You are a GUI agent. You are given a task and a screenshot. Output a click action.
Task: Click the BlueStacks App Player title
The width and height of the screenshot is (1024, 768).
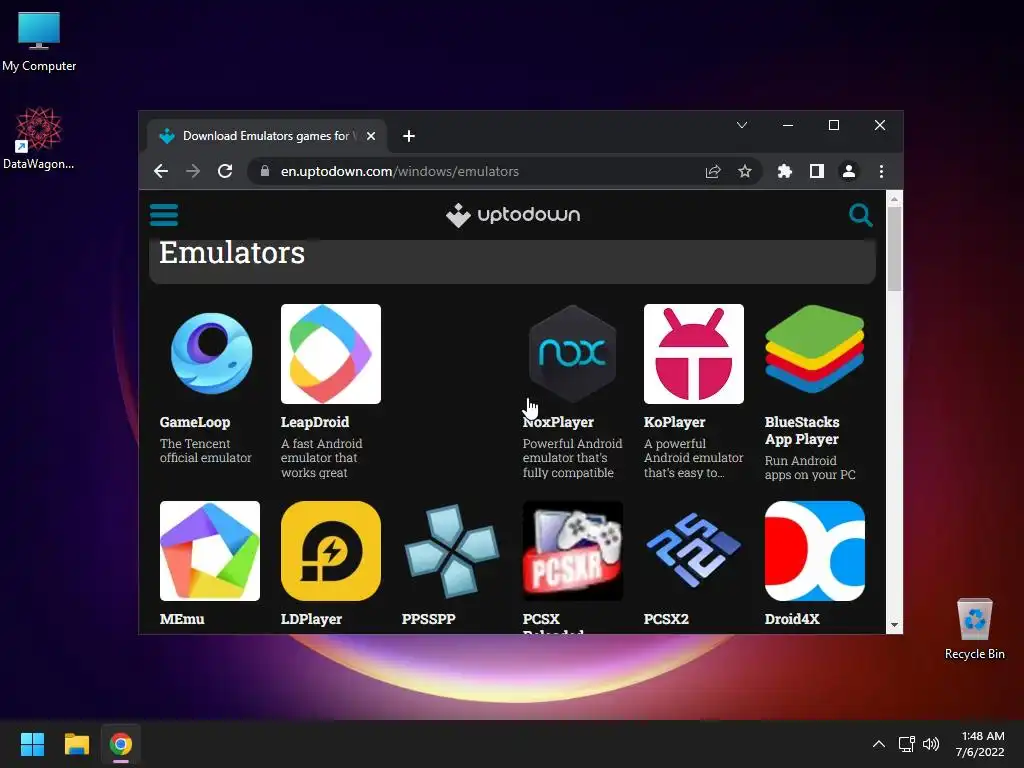(802, 430)
